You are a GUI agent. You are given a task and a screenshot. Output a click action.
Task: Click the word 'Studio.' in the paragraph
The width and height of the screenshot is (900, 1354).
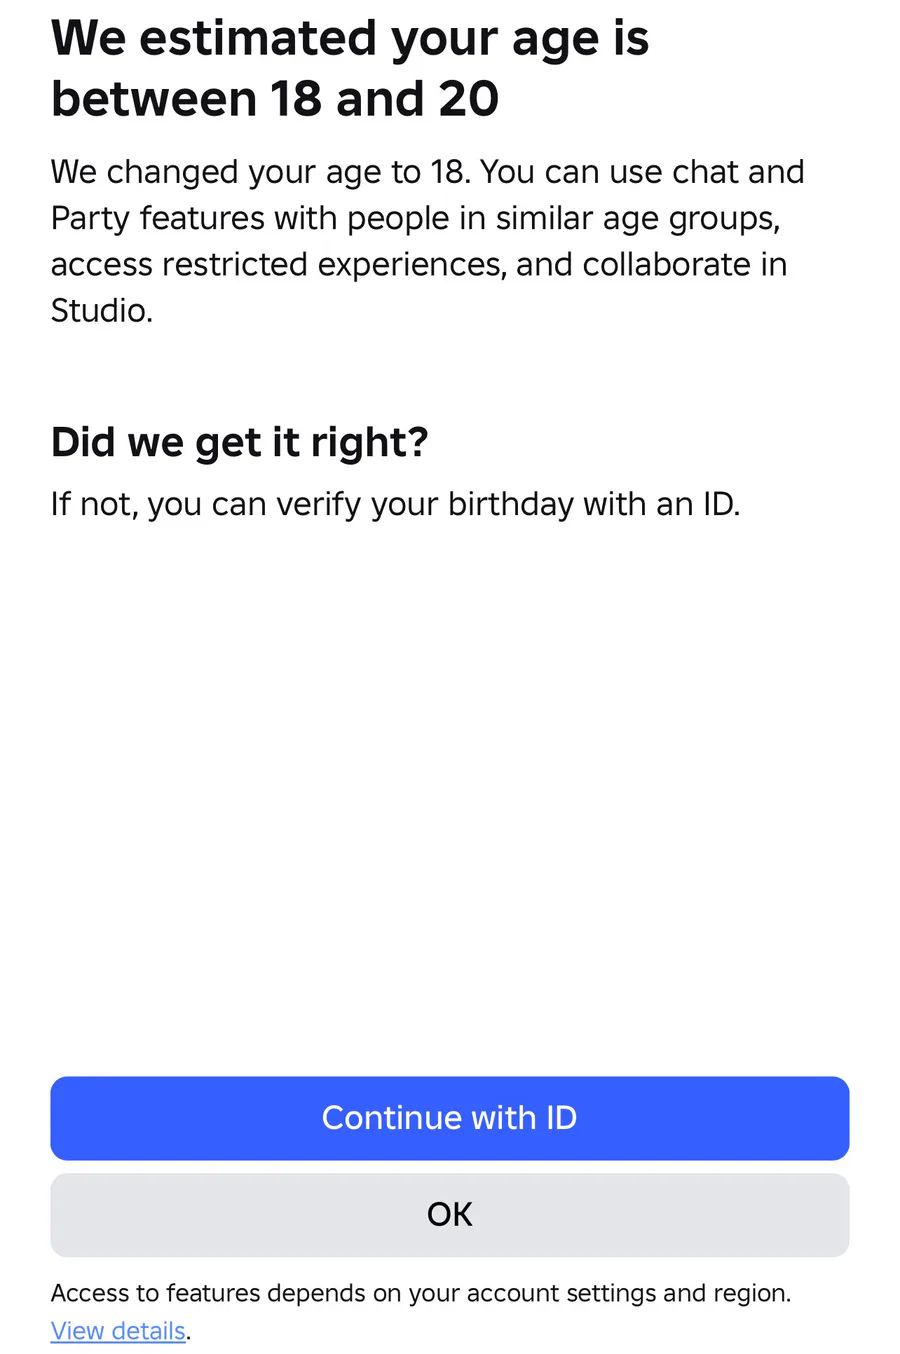point(101,311)
